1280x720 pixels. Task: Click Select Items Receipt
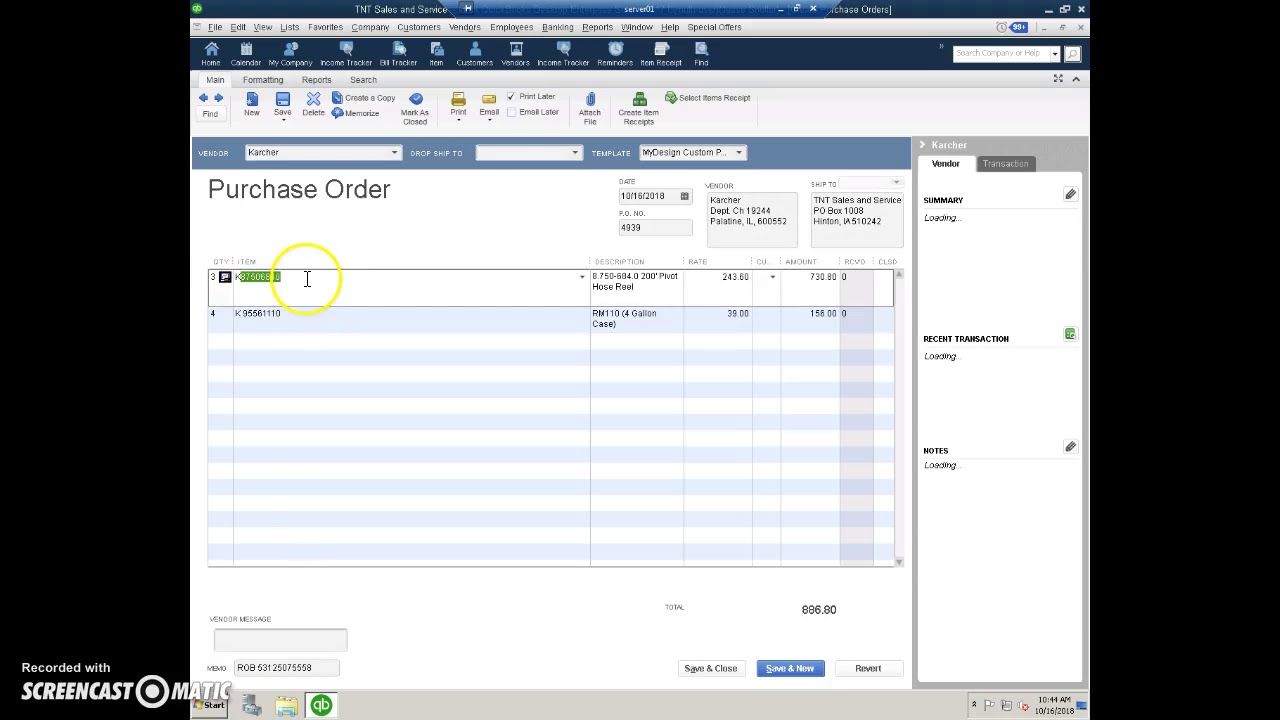pyautogui.click(x=707, y=98)
